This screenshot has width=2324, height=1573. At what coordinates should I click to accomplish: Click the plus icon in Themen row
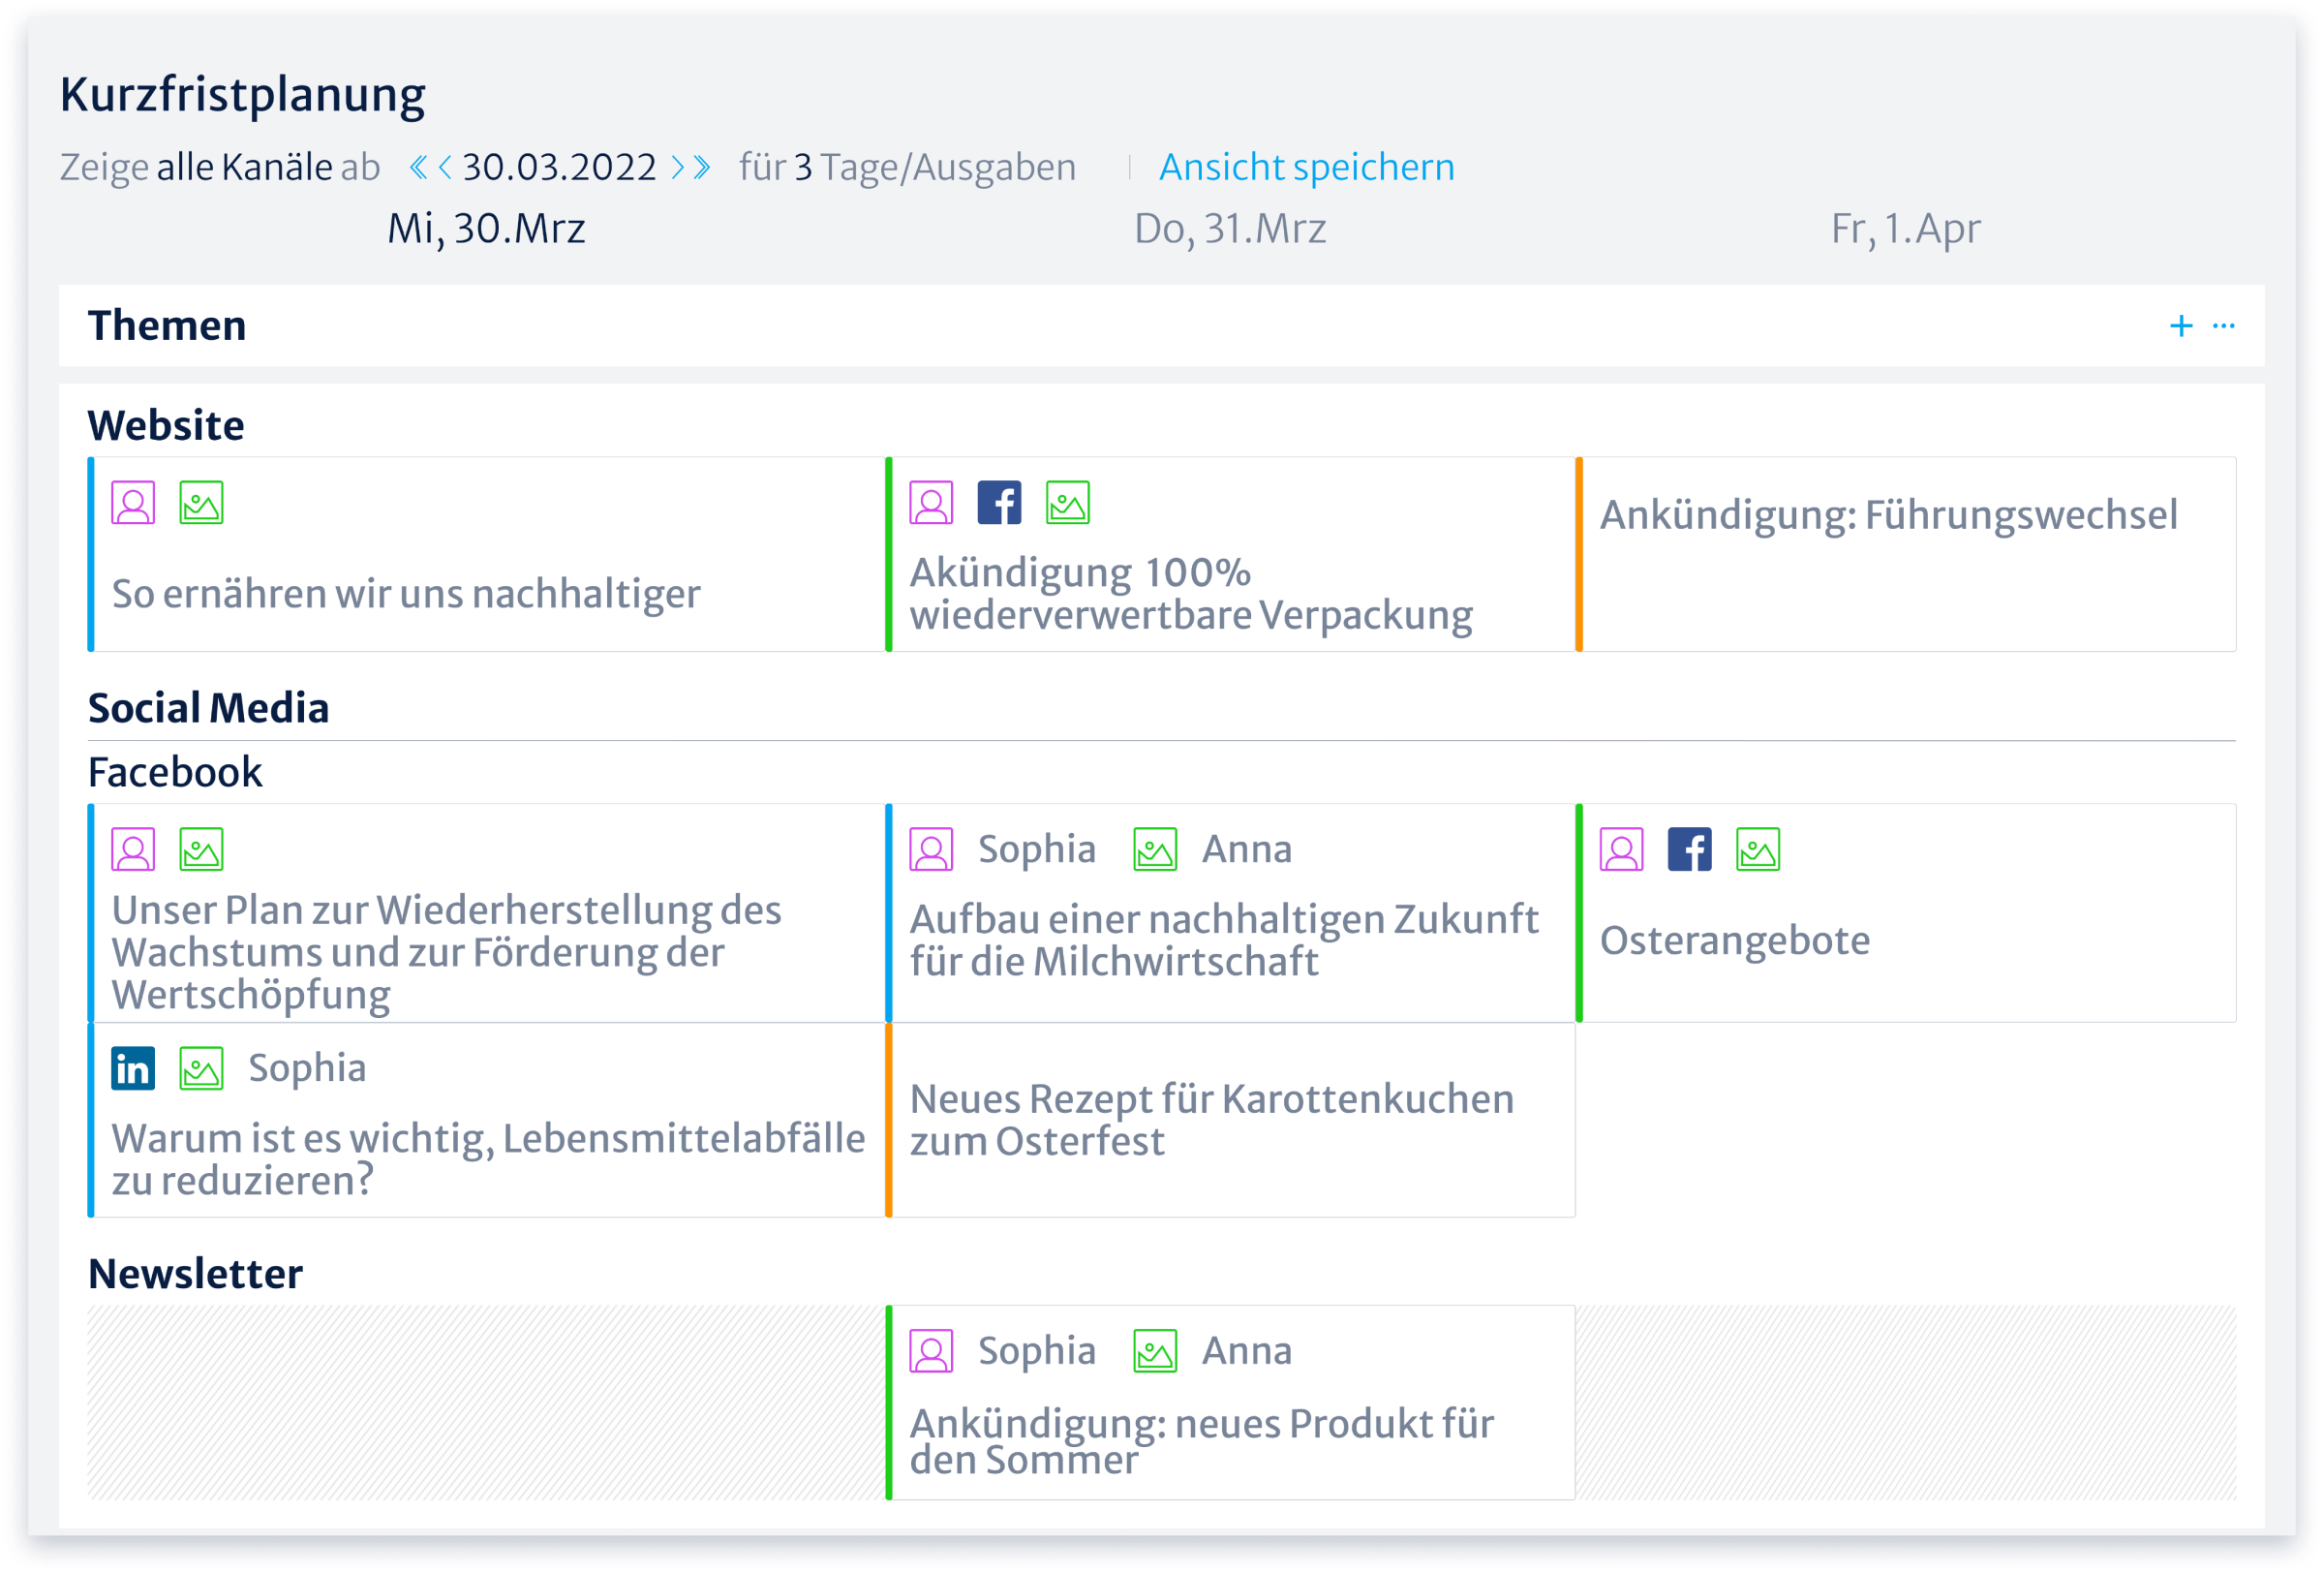click(x=2181, y=326)
